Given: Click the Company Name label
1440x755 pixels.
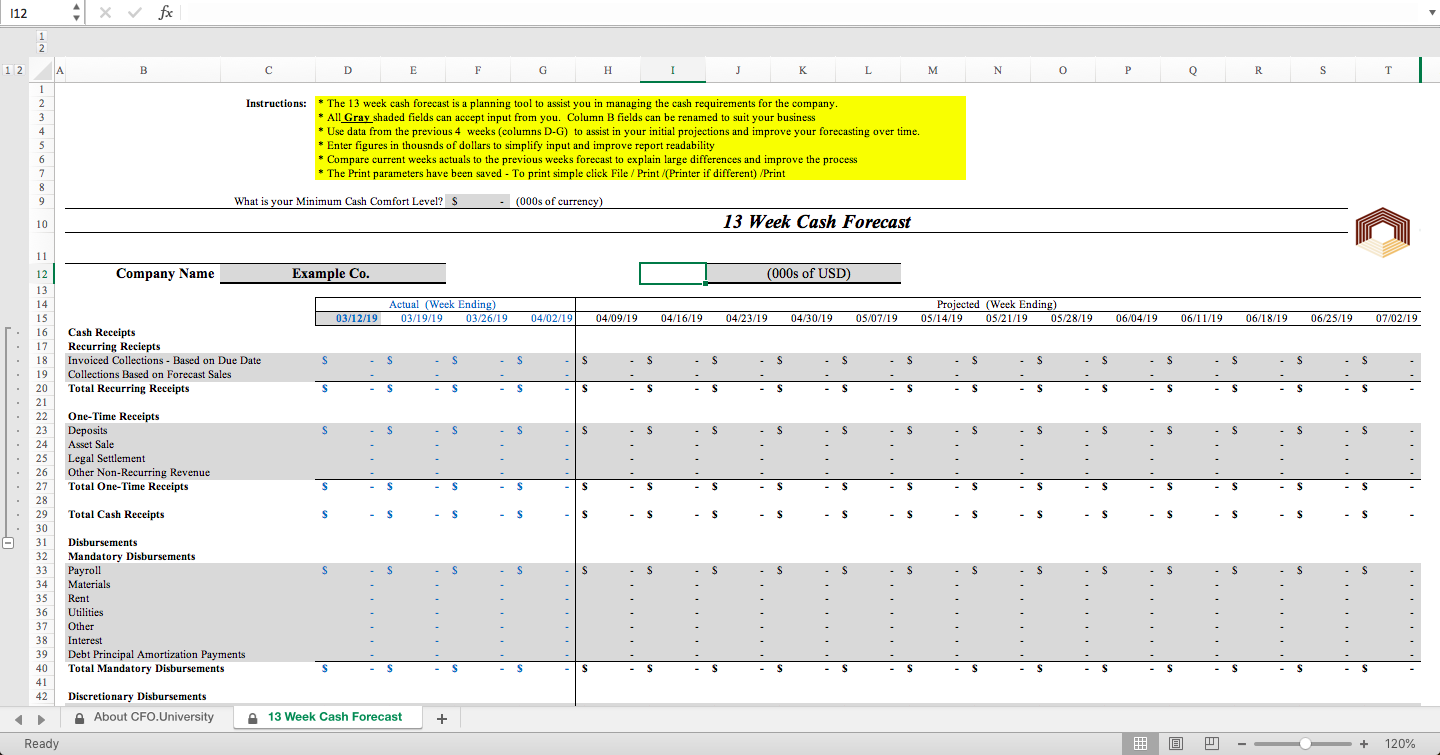Looking at the screenshot, I should tap(165, 273).
